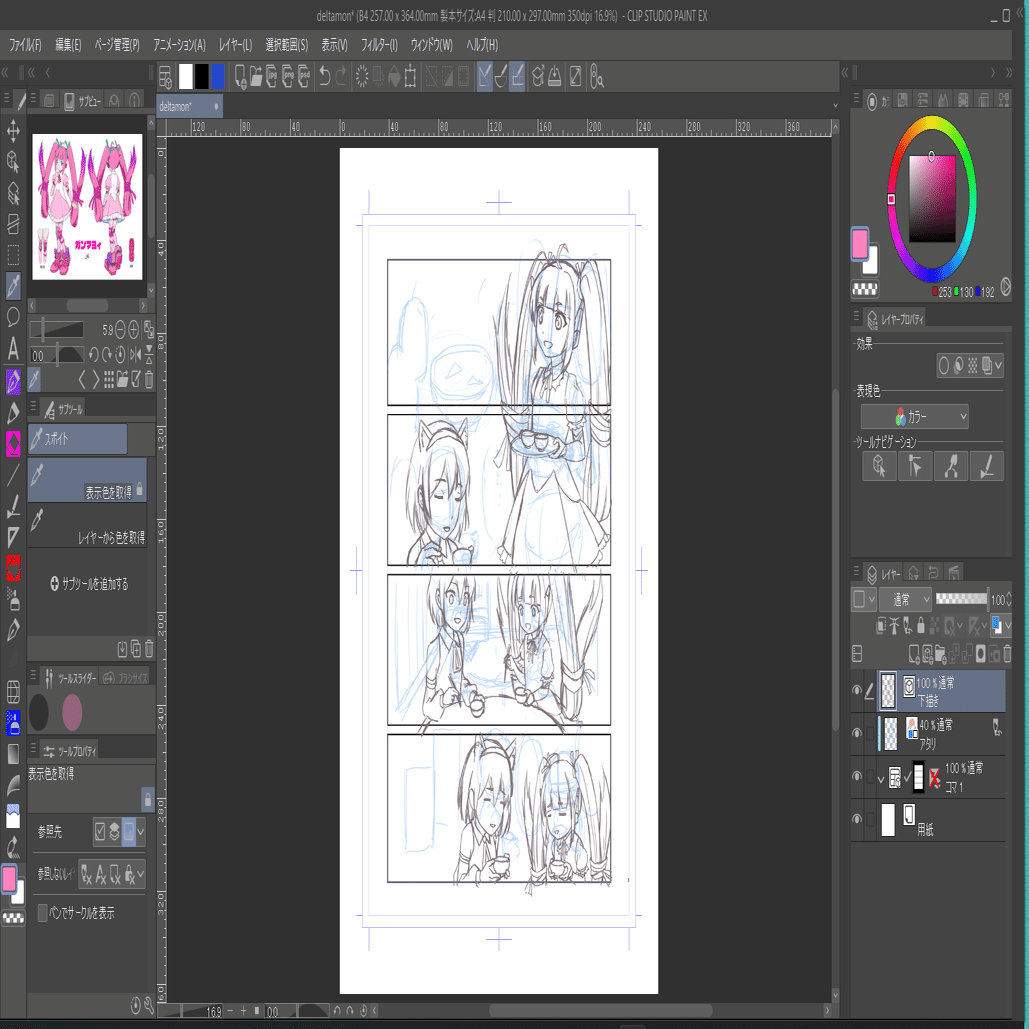Click the sub view reference image thumbnail
Image resolution: width=1029 pixels, height=1029 pixels.
(x=87, y=207)
